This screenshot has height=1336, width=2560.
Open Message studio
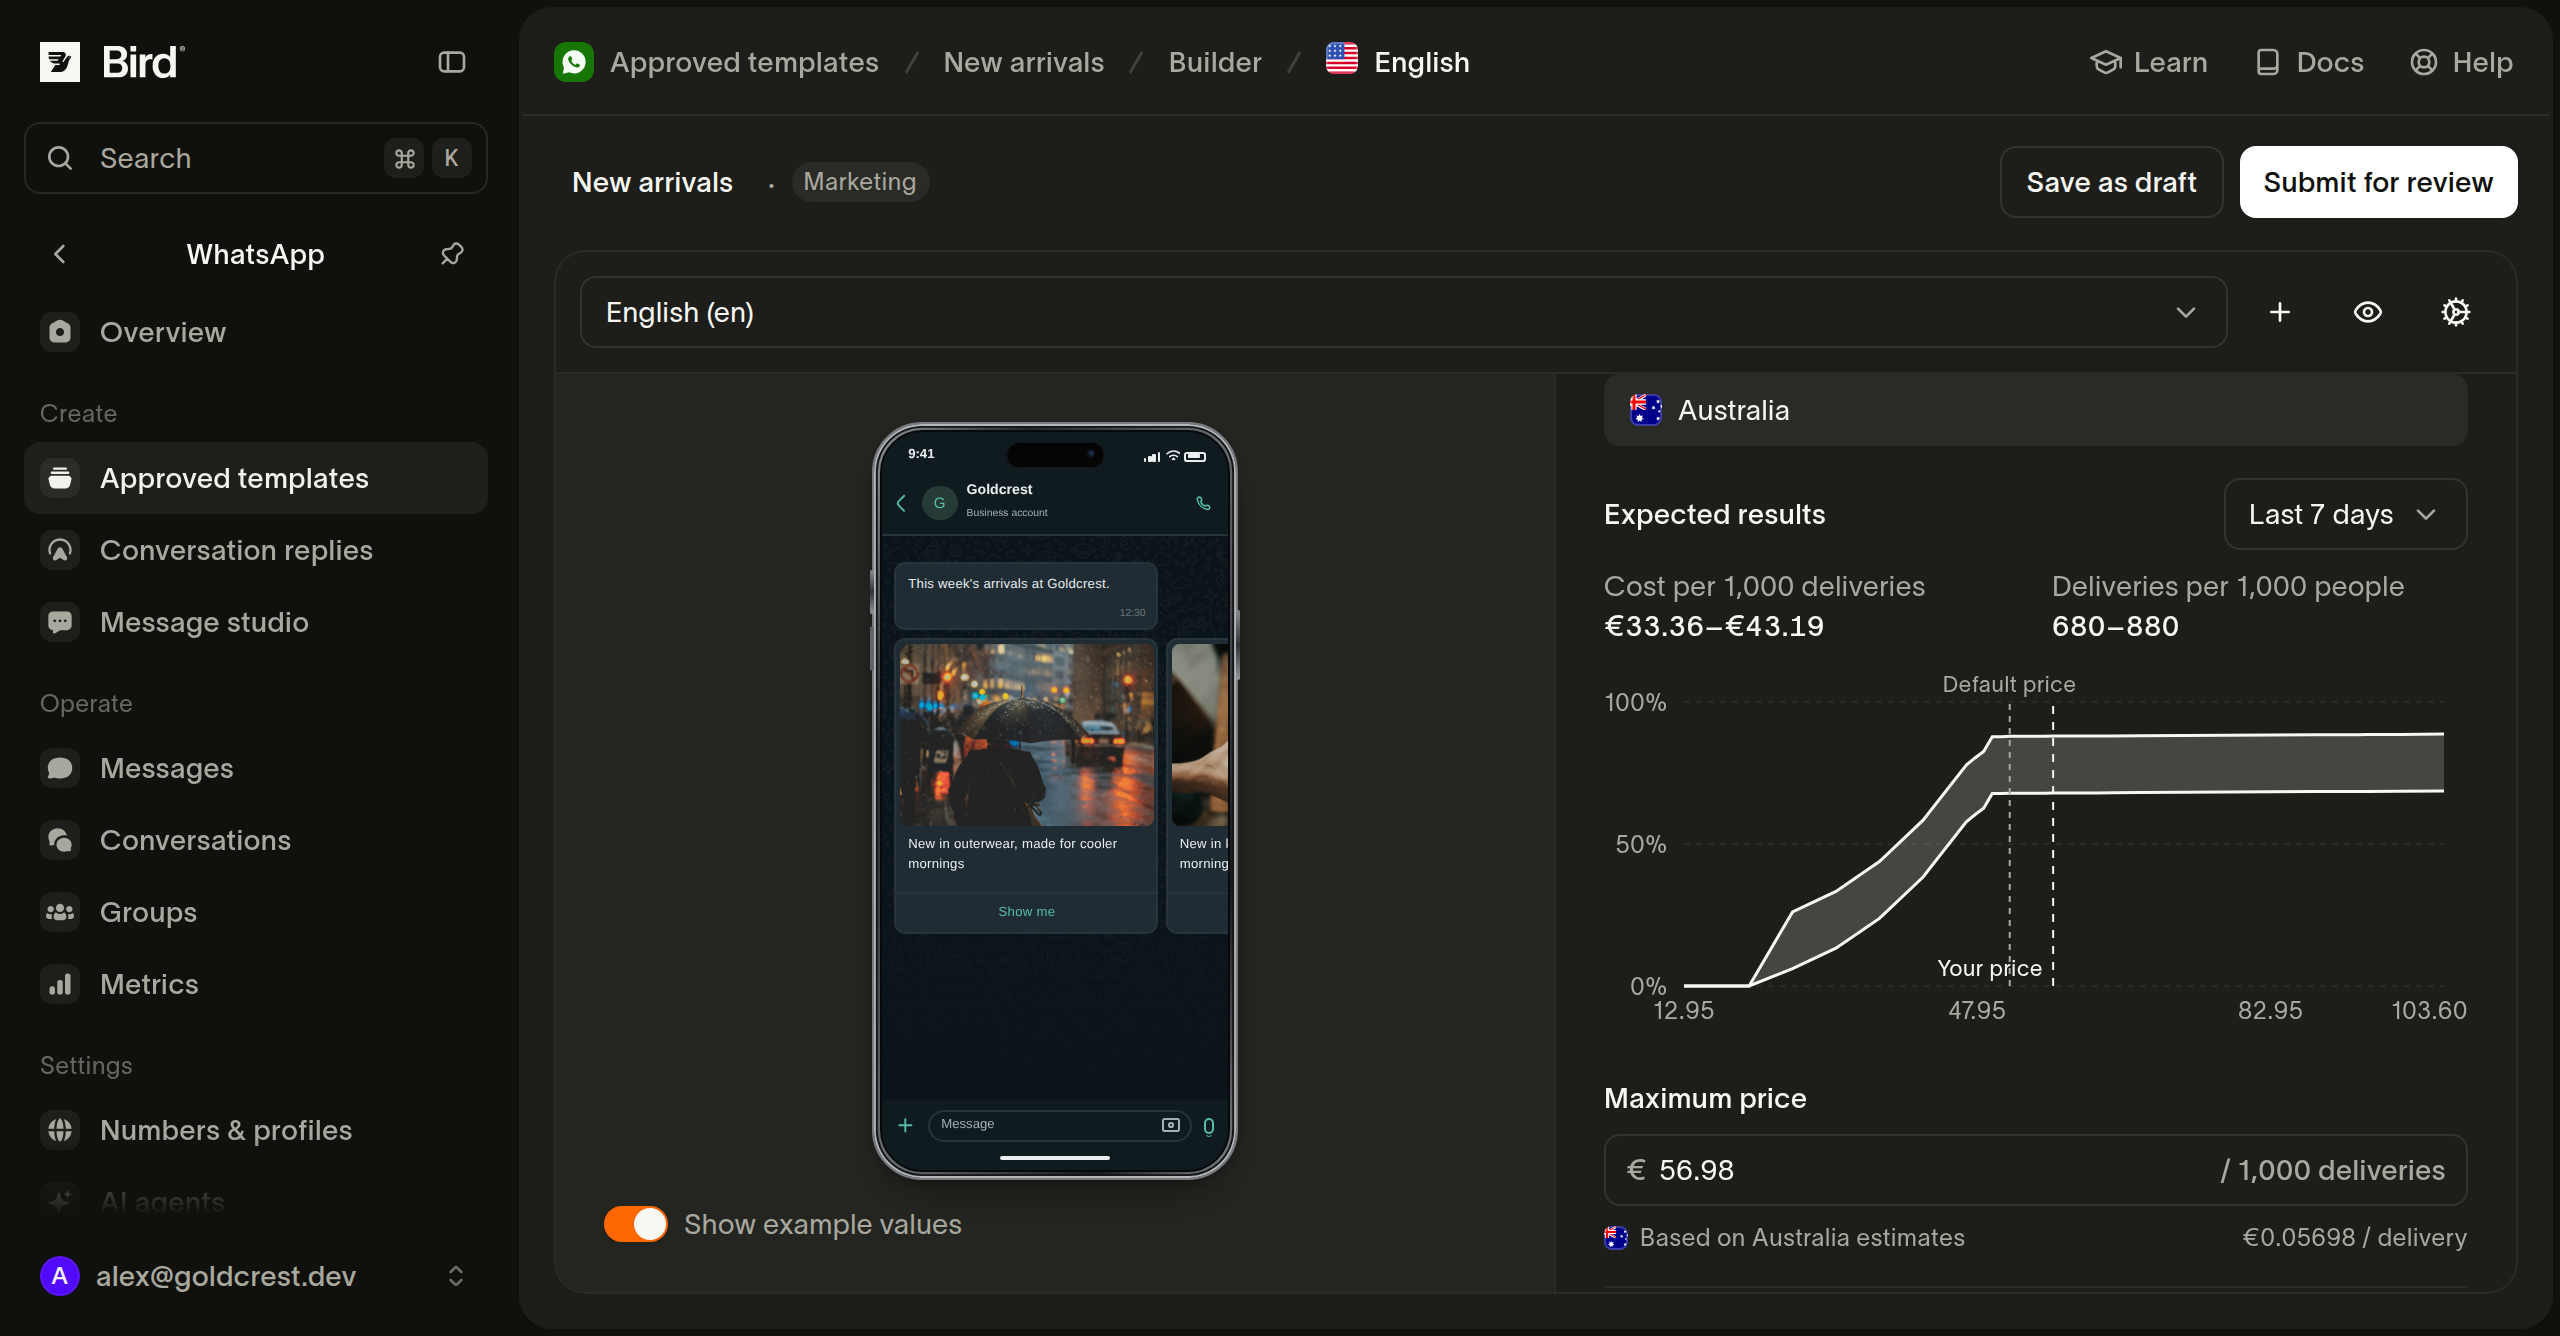coord(256,622)
